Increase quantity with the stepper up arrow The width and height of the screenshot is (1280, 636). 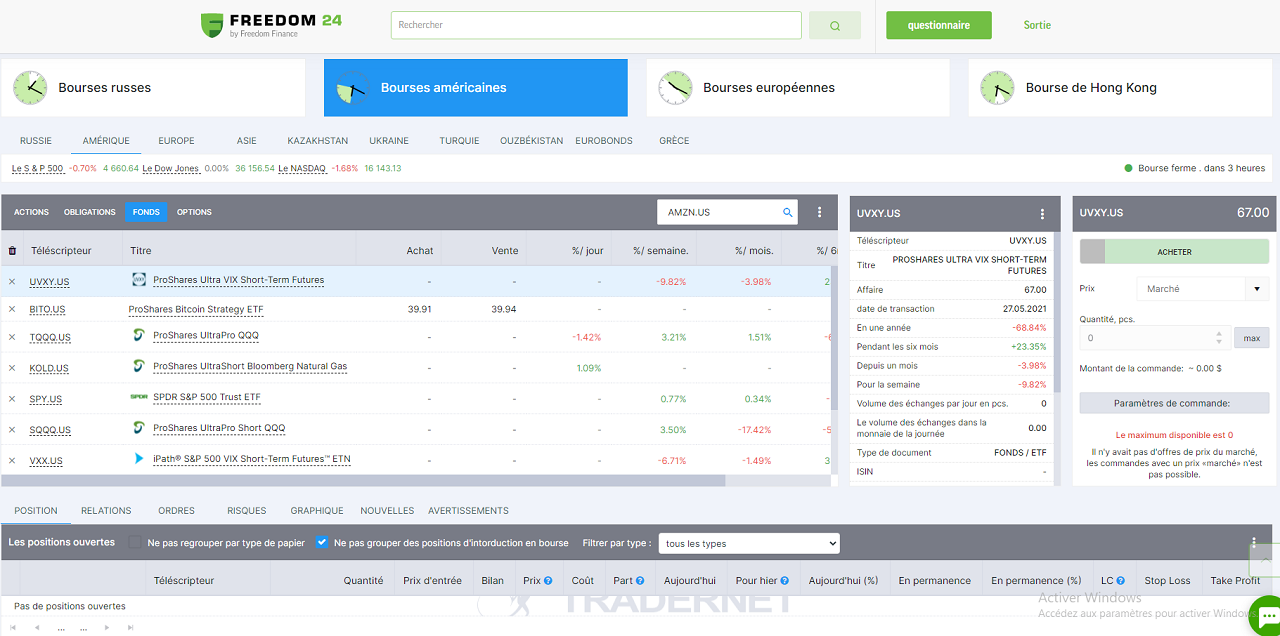pos(1218,333)
